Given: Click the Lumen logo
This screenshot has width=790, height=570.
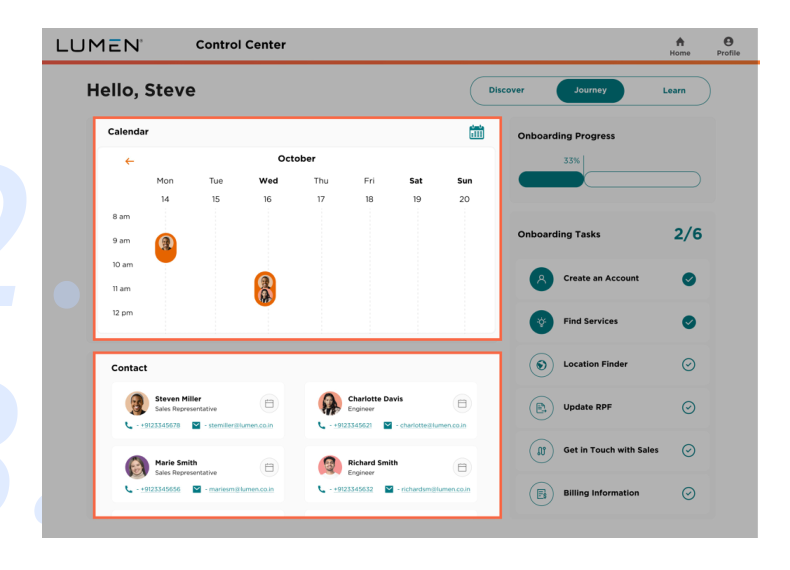Looking at the screenshot, I should point(99,45).
